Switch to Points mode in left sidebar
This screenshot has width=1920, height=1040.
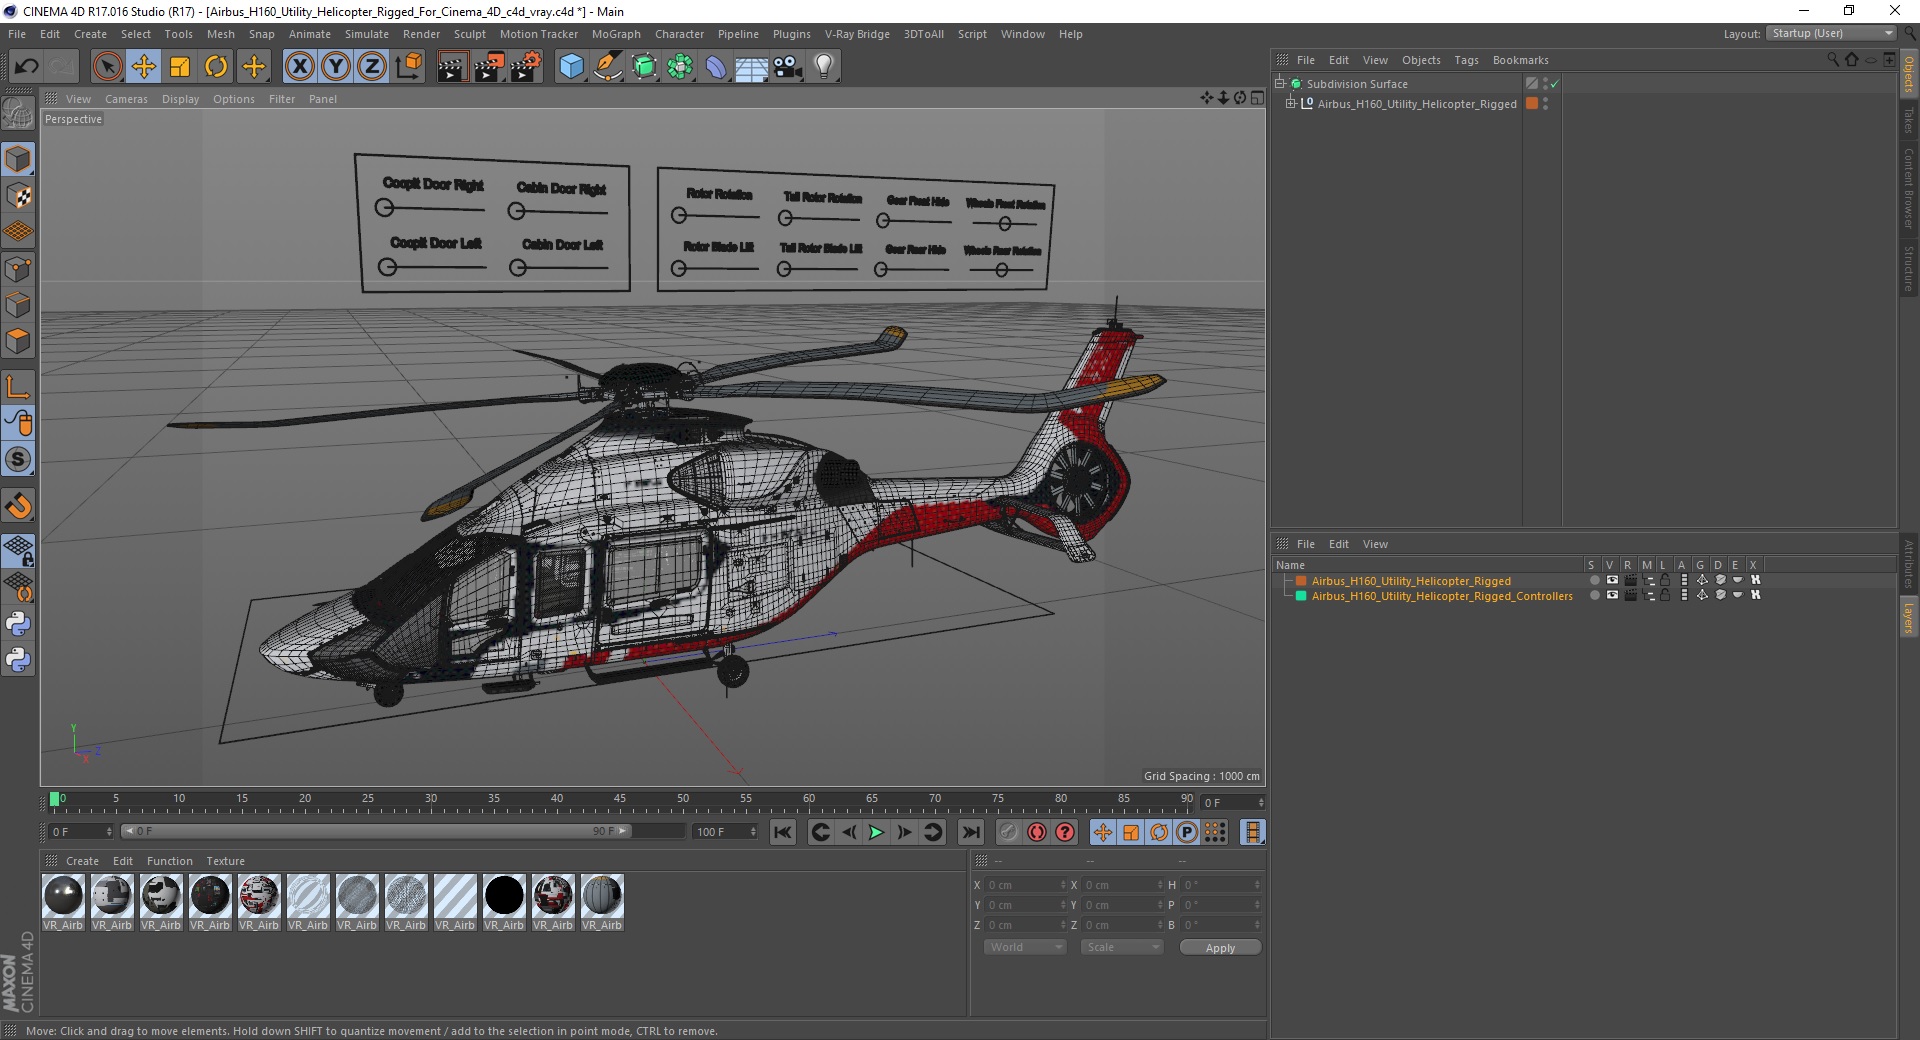pos(18,268)
